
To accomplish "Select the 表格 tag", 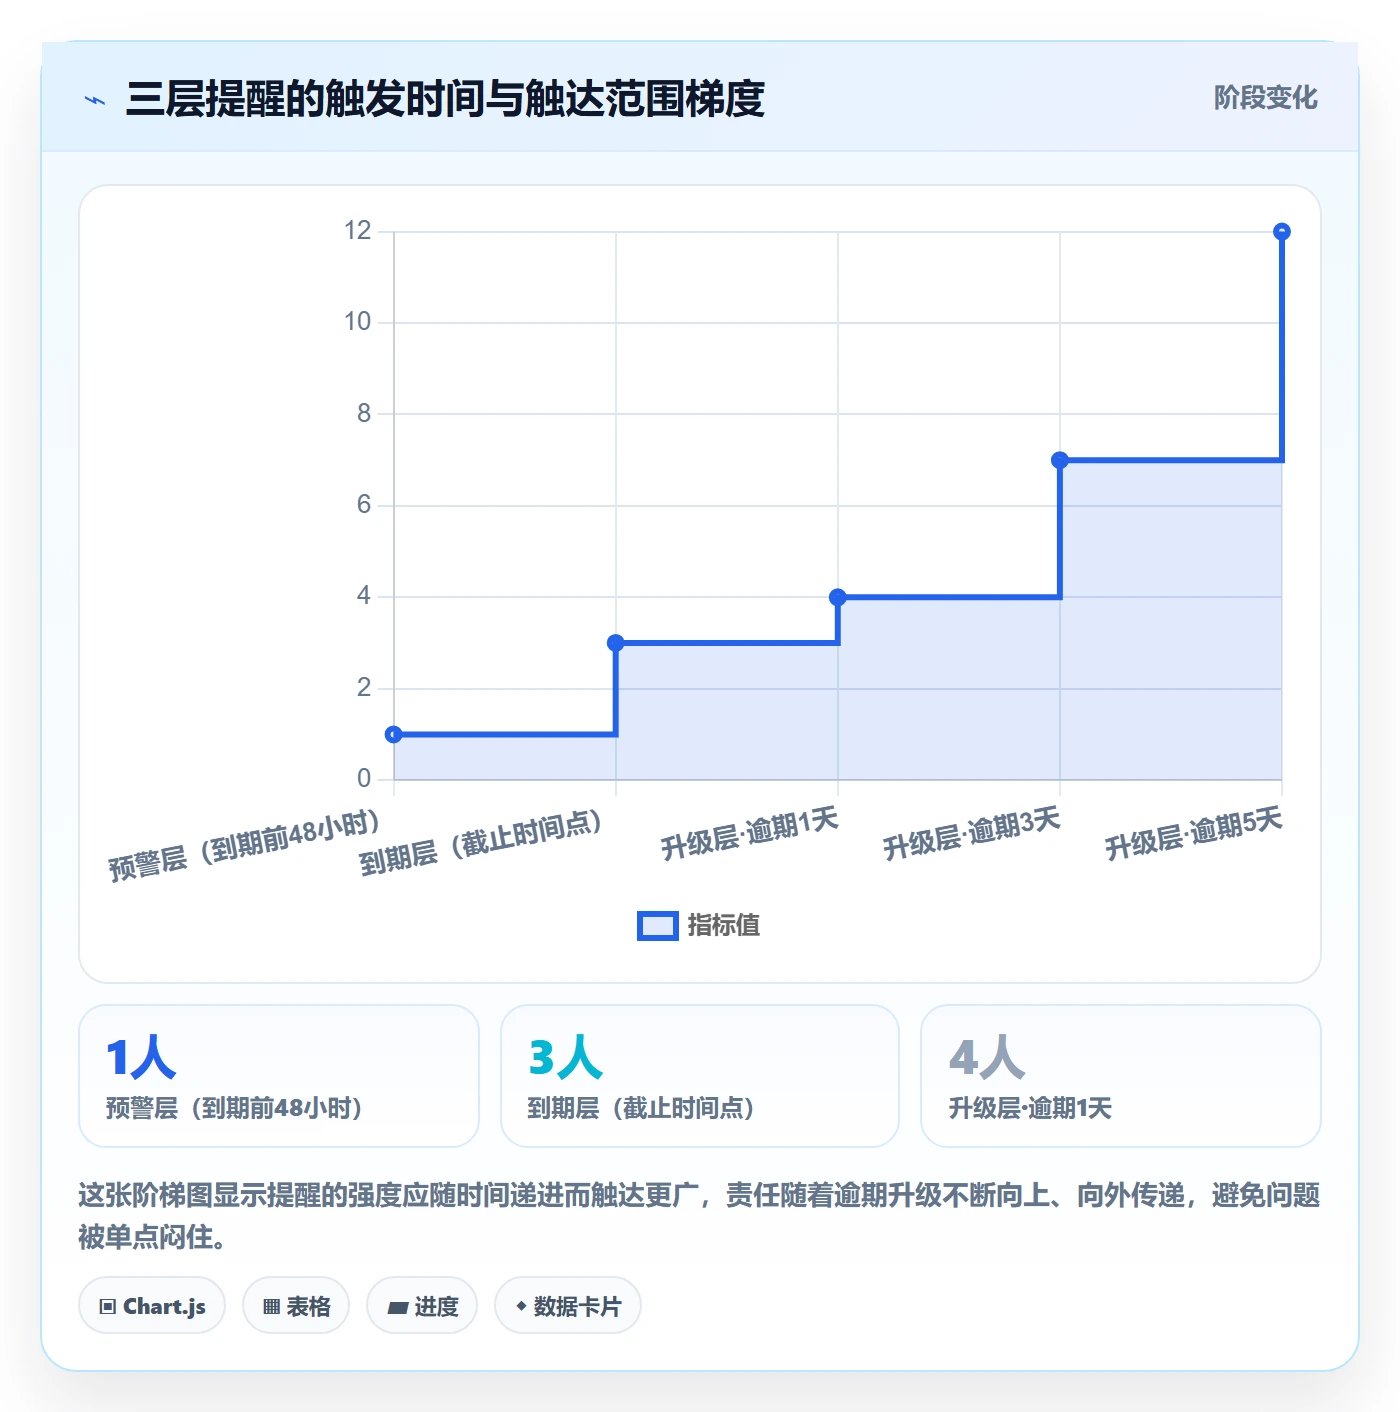I will [x=296, y=1305].
